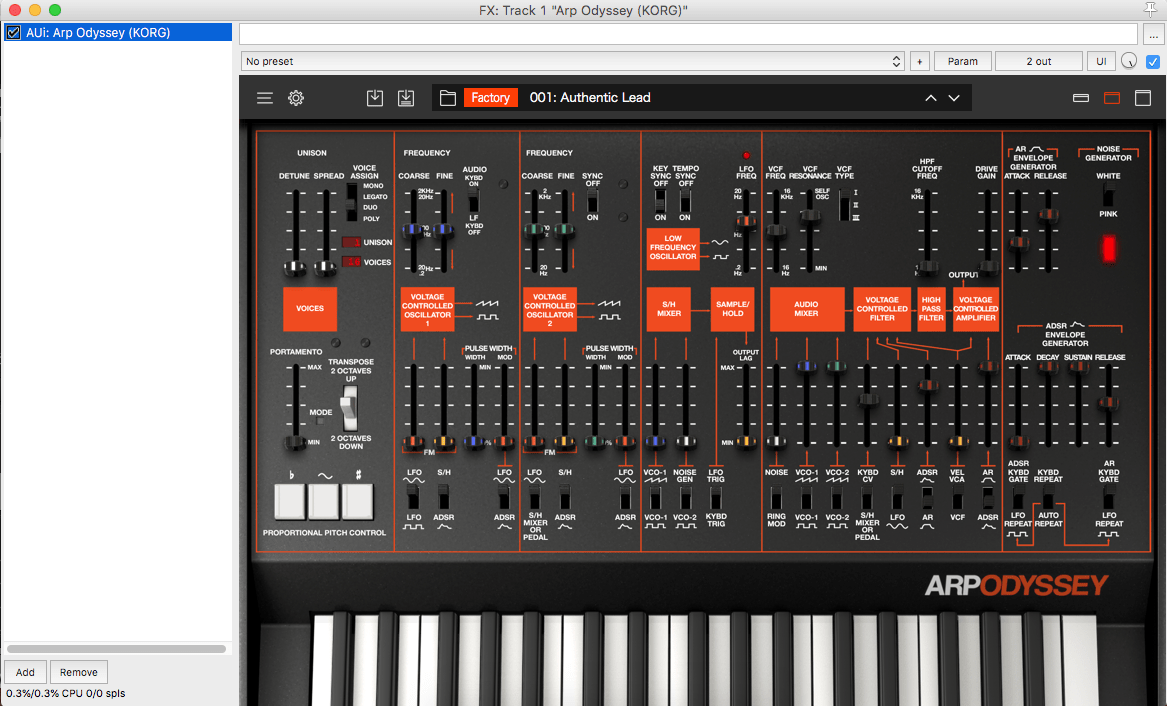Click the Sample/Hold block

click(x=732, y=309)
